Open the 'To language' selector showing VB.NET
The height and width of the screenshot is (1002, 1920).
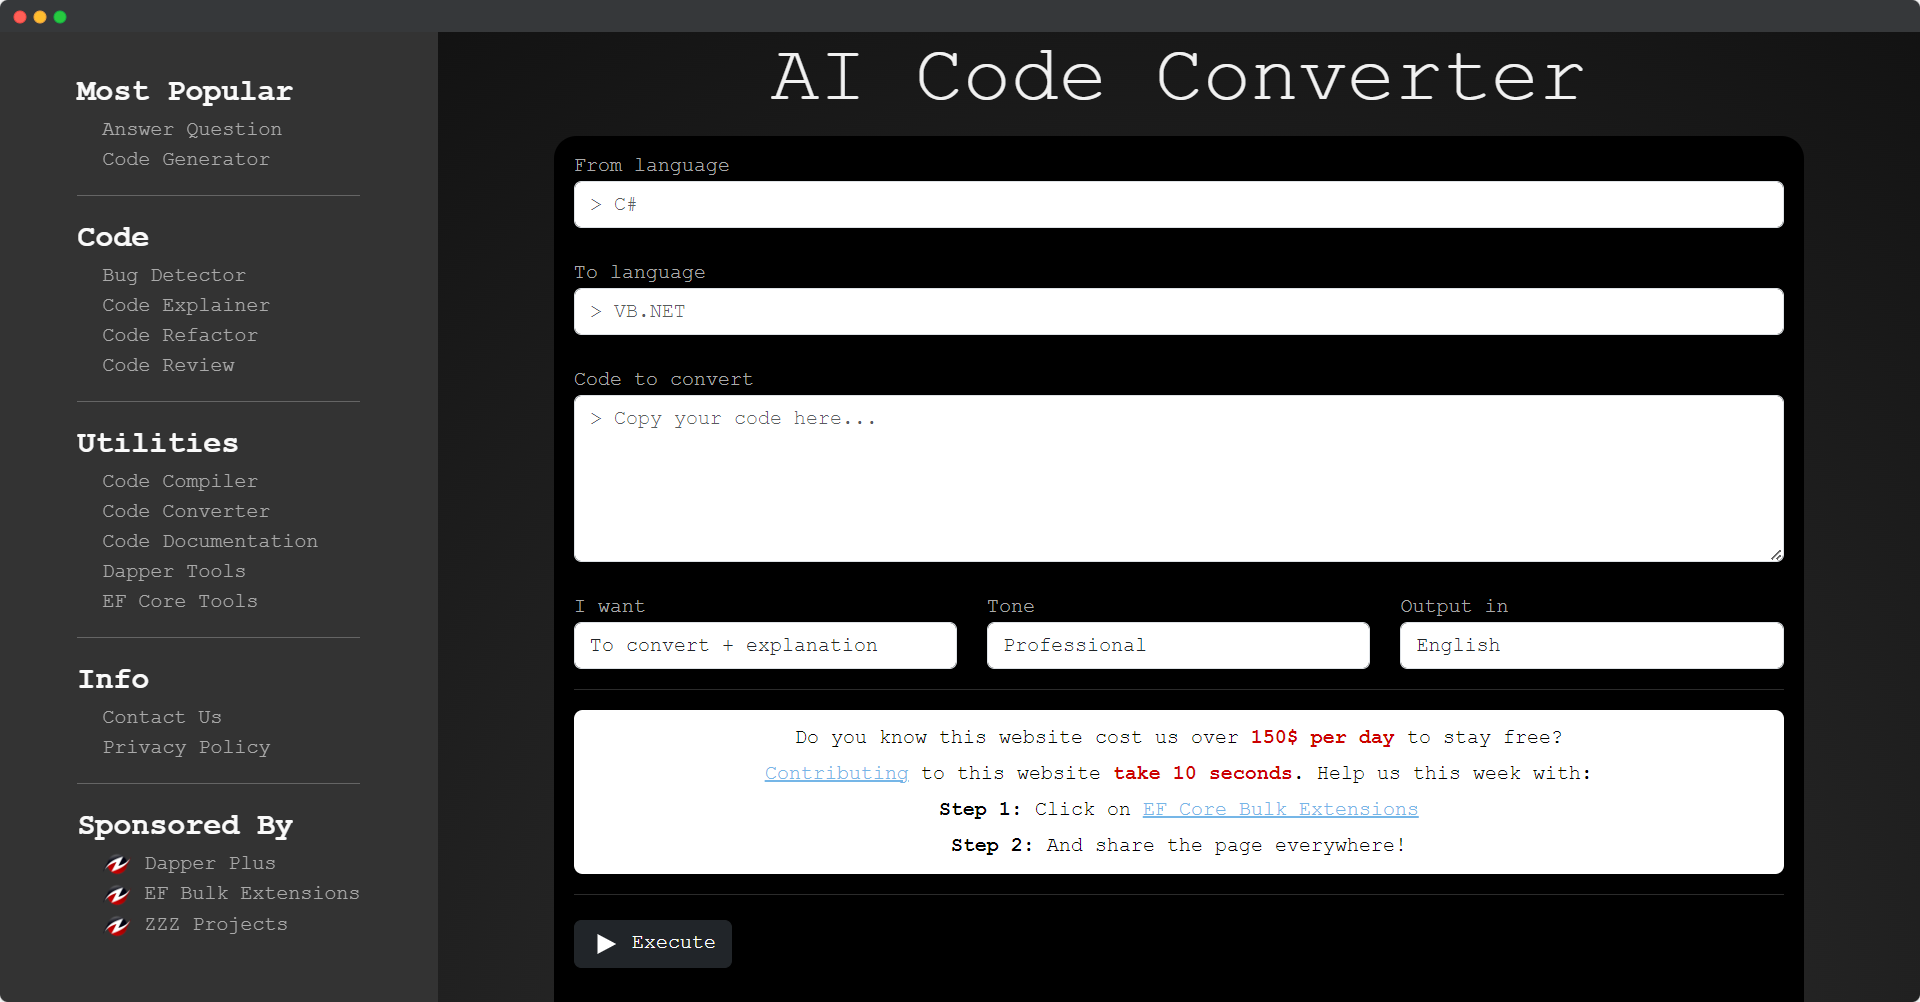pyautogui.click(x=1178, y=311)
